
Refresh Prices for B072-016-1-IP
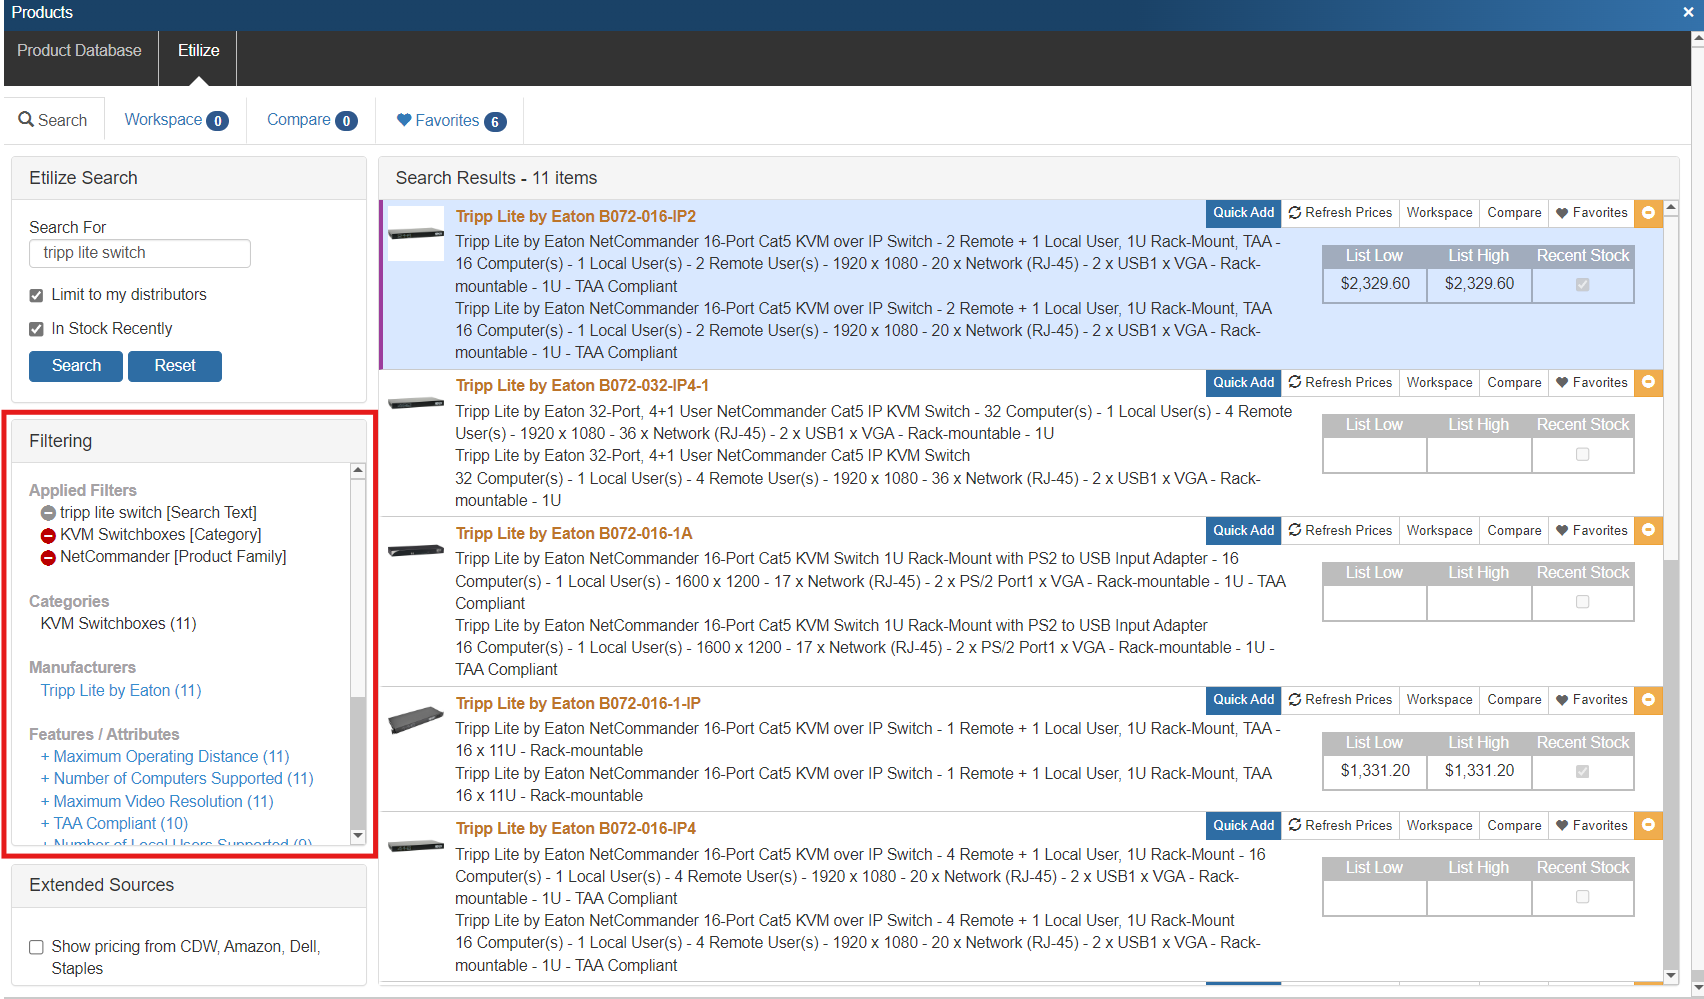click(x=1340, y=700)
